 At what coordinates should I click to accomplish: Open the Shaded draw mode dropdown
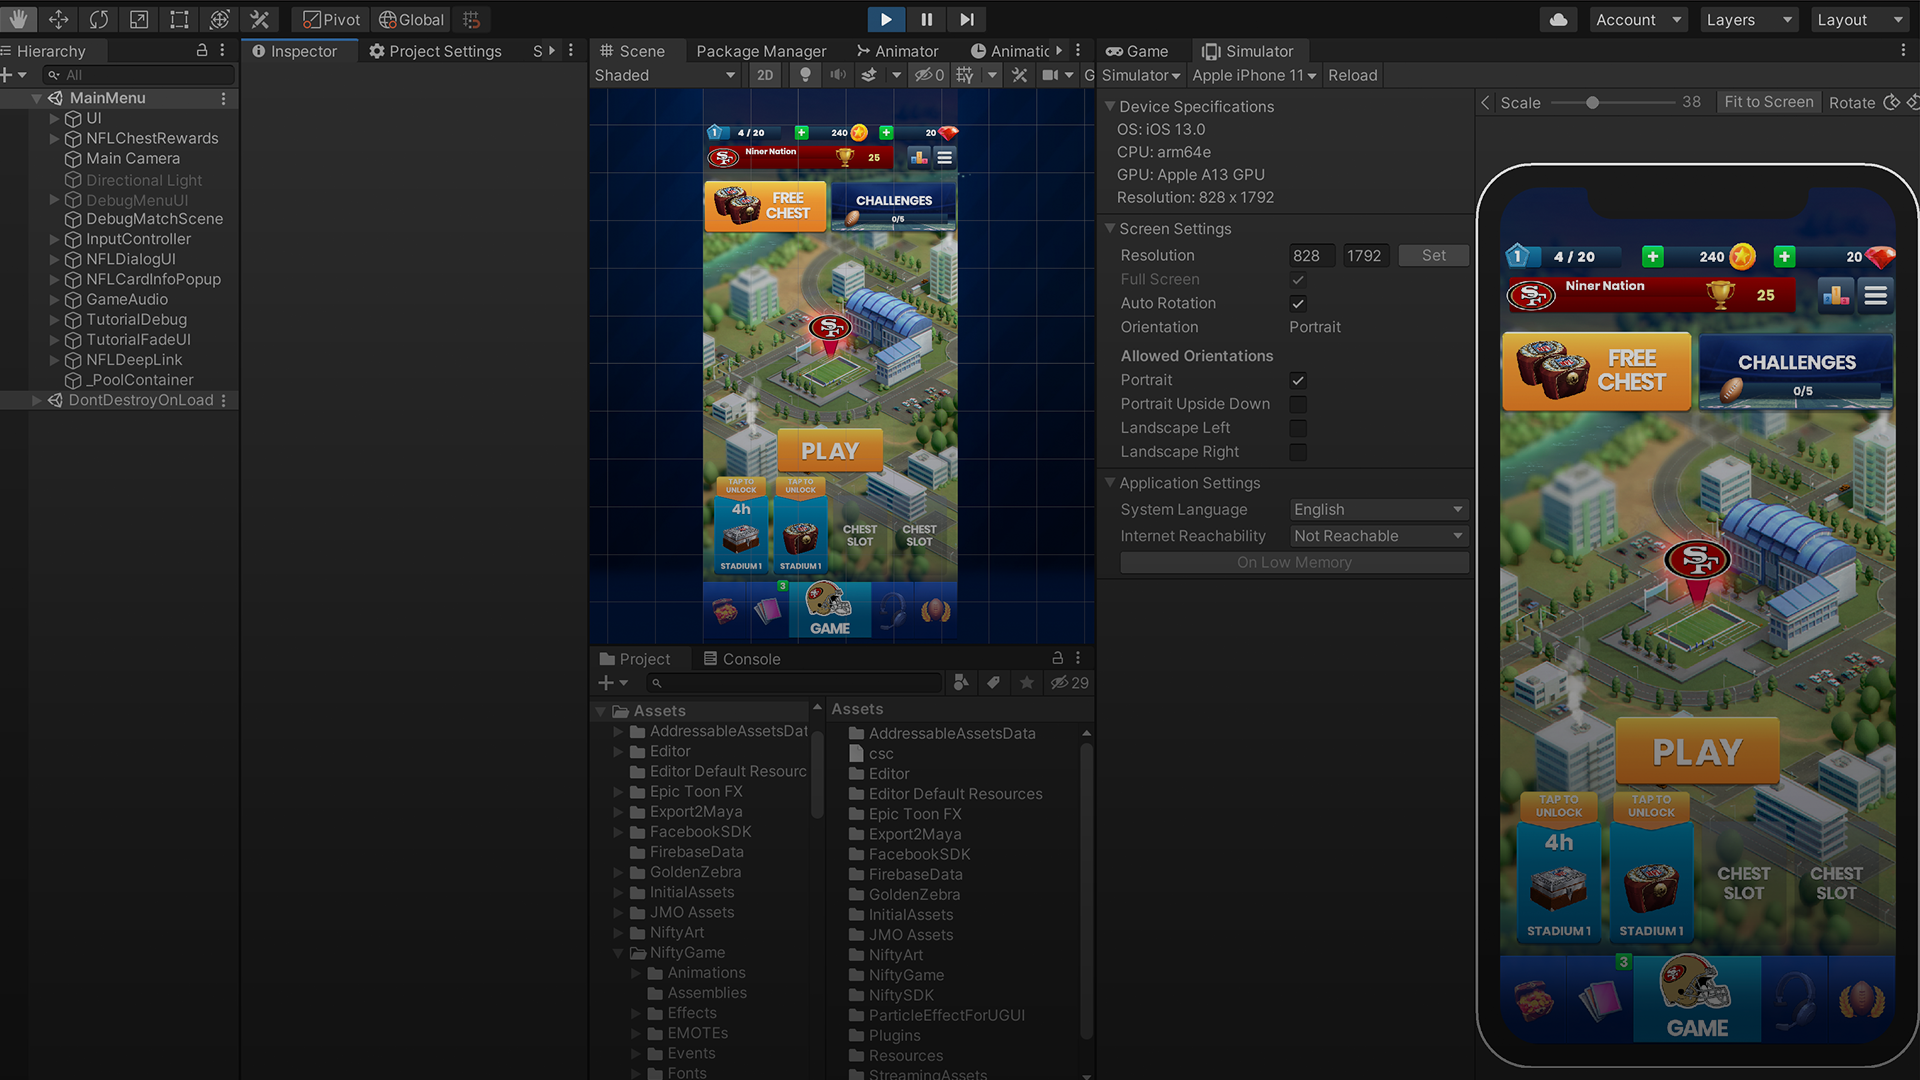[x=665, y=75]
